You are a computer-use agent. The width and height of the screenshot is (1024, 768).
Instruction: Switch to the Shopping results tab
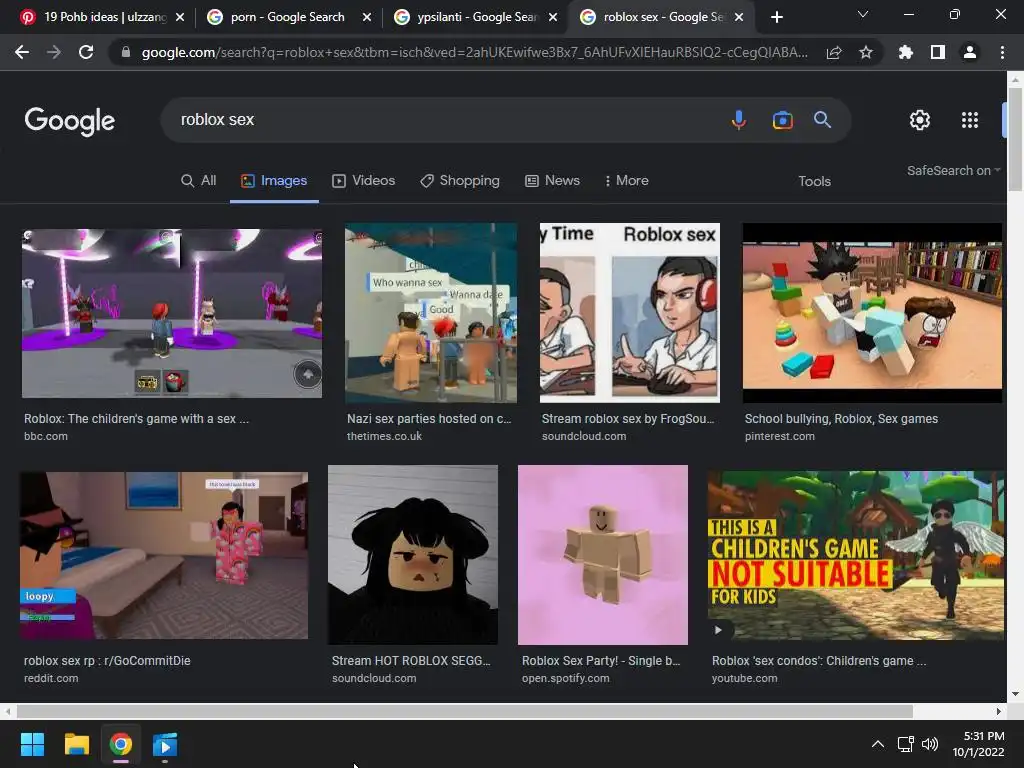(460, 180)
